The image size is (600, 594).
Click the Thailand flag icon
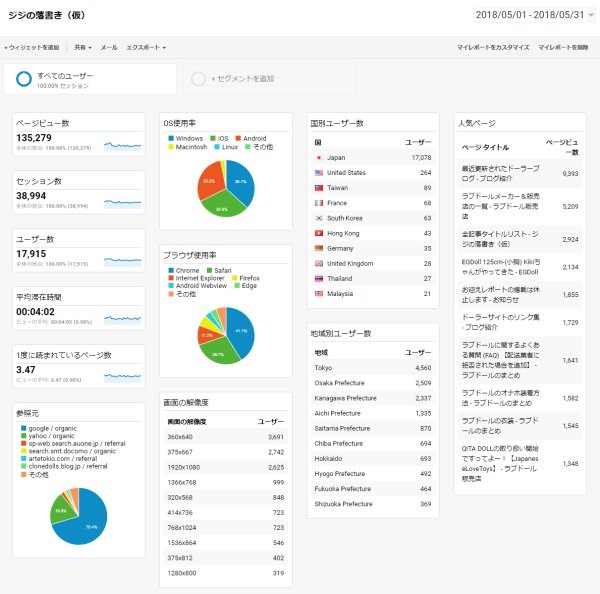point(319,279)
